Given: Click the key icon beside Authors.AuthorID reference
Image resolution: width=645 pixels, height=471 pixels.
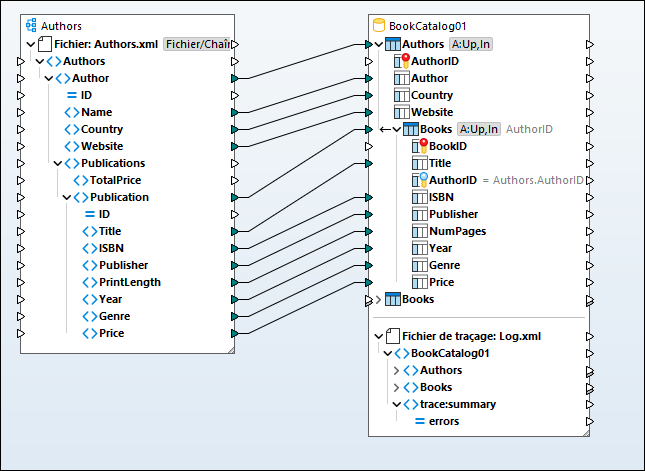Looking at the screenshot, I should 419,180.
